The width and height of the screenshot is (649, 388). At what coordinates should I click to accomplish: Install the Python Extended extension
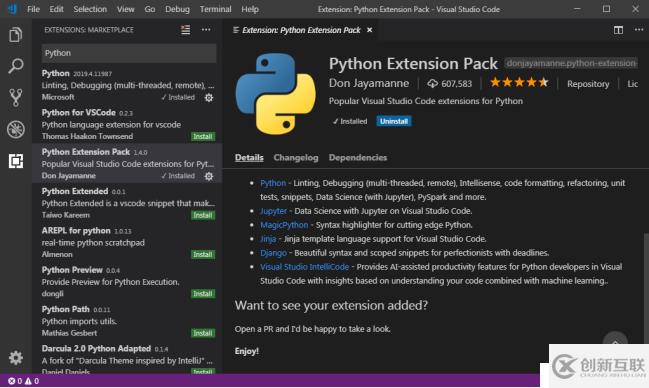[203, 215]
